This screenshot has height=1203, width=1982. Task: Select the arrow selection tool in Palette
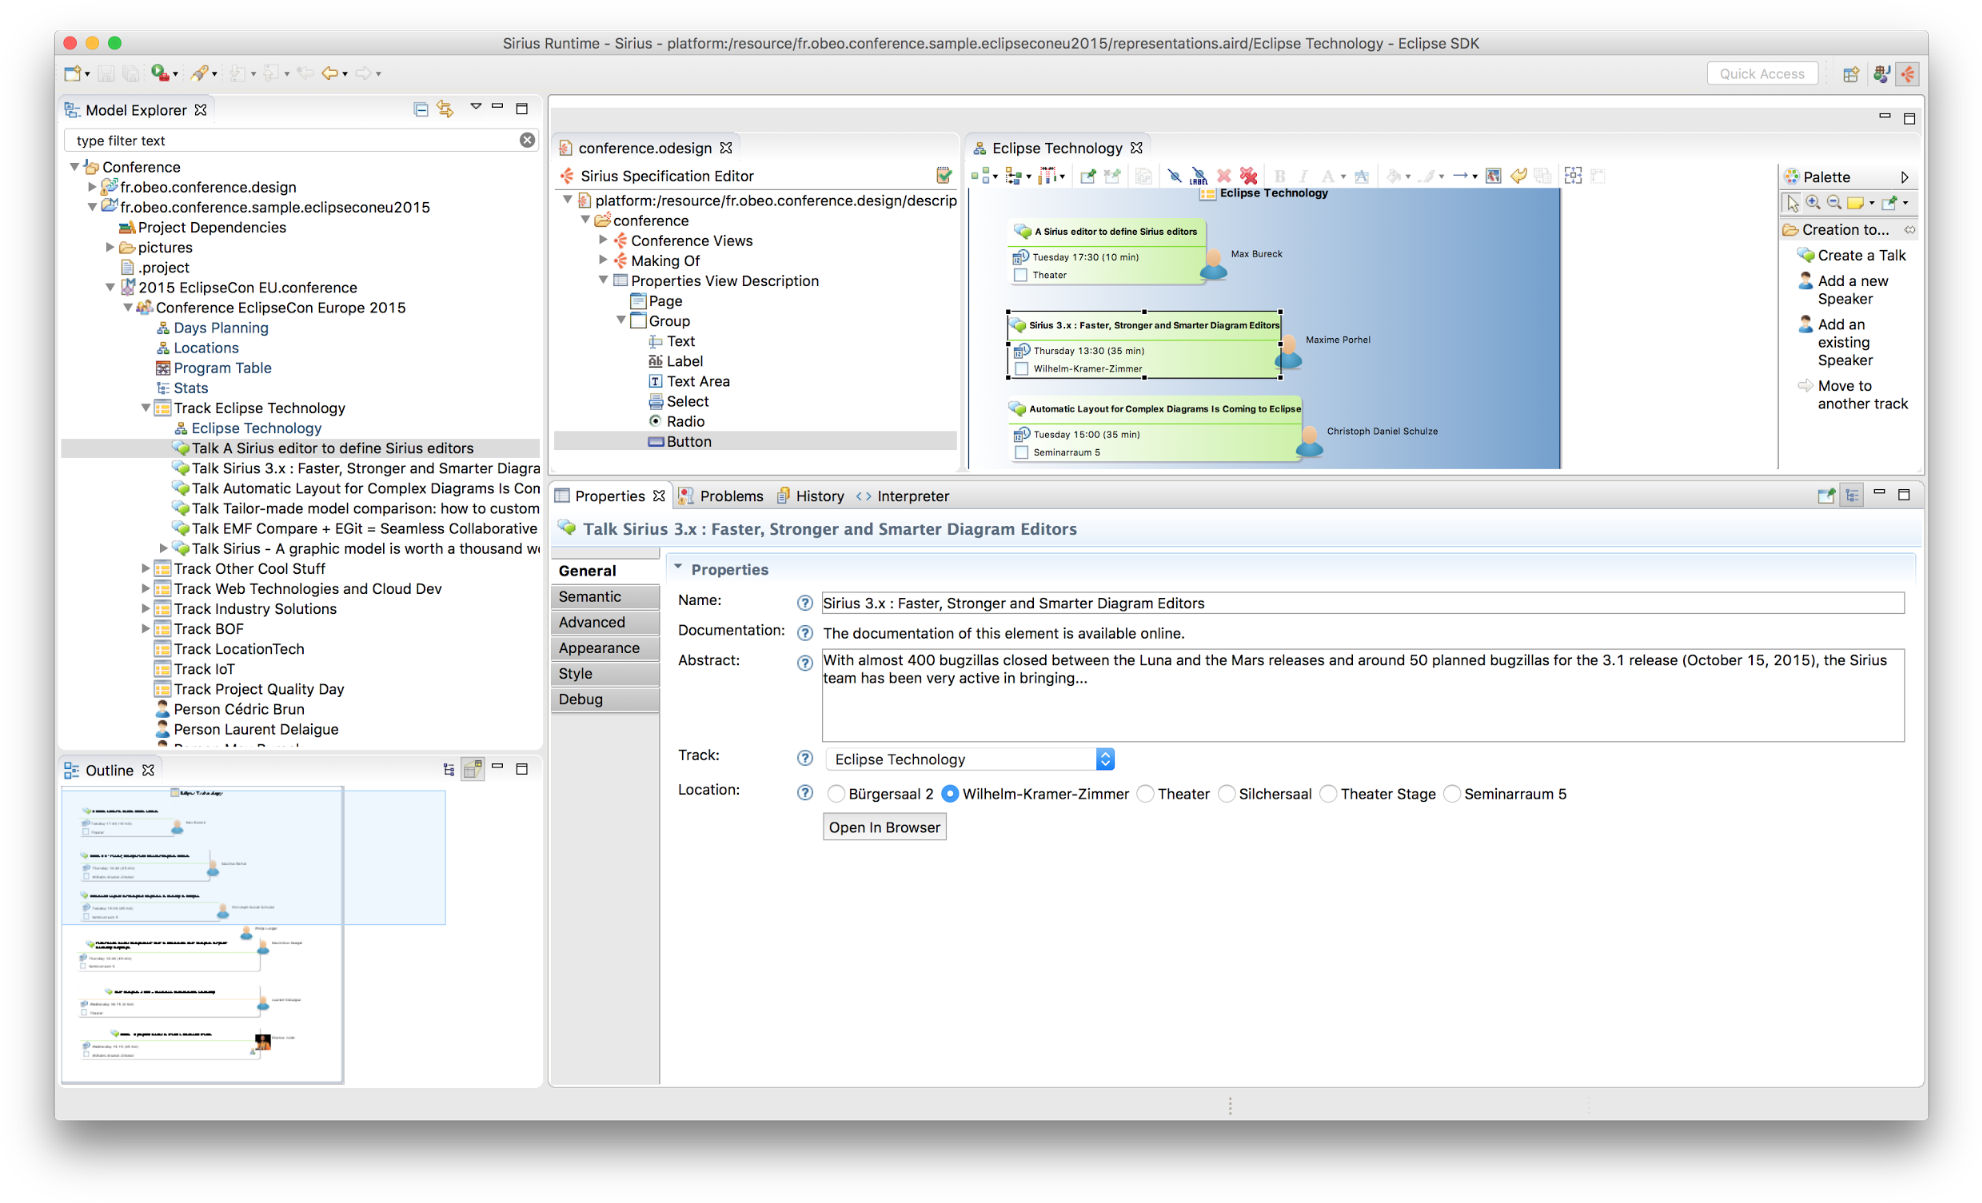coord(1792,203)
